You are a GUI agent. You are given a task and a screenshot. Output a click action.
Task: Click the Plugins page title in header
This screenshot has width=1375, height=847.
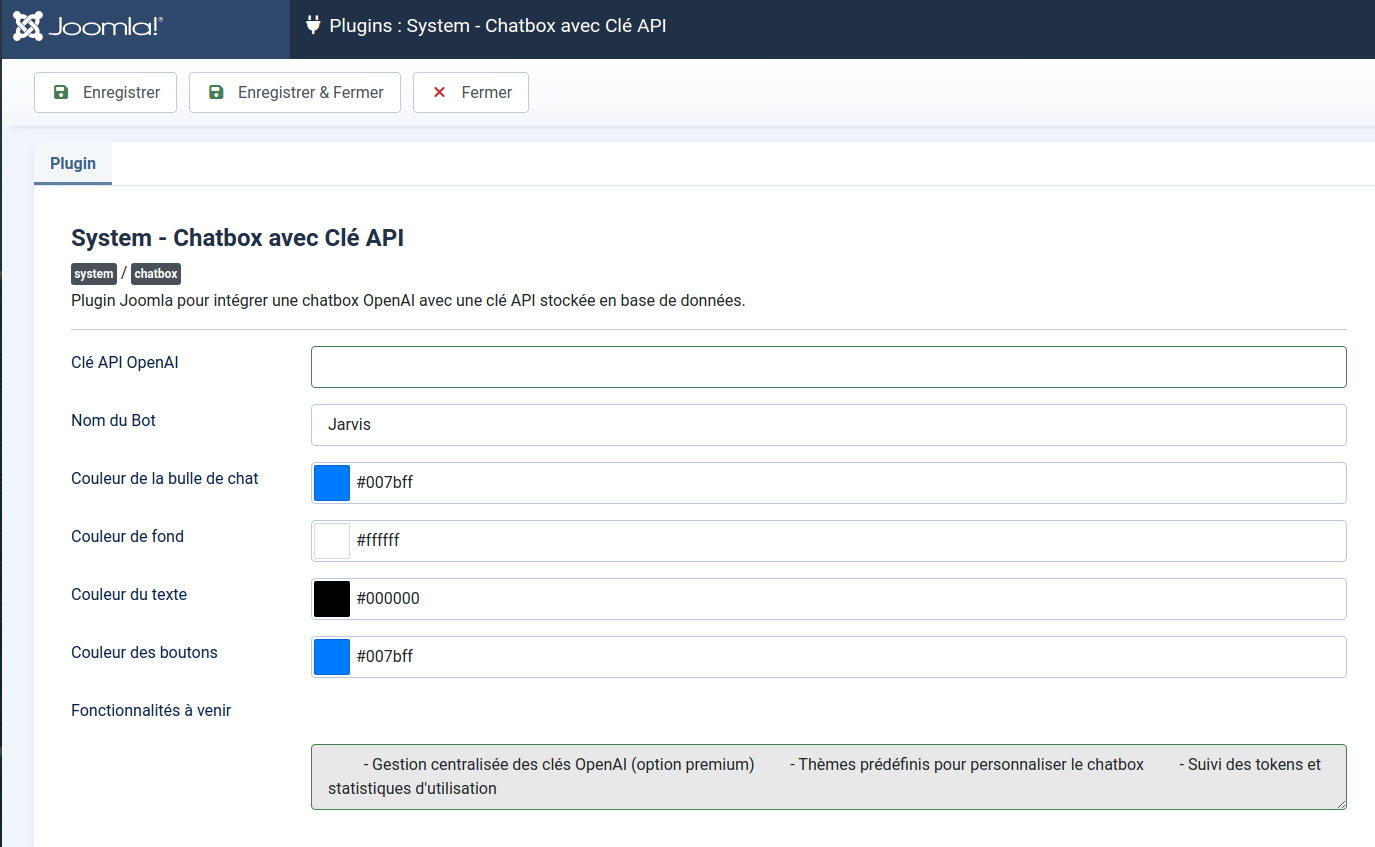[x=498, y=25]
